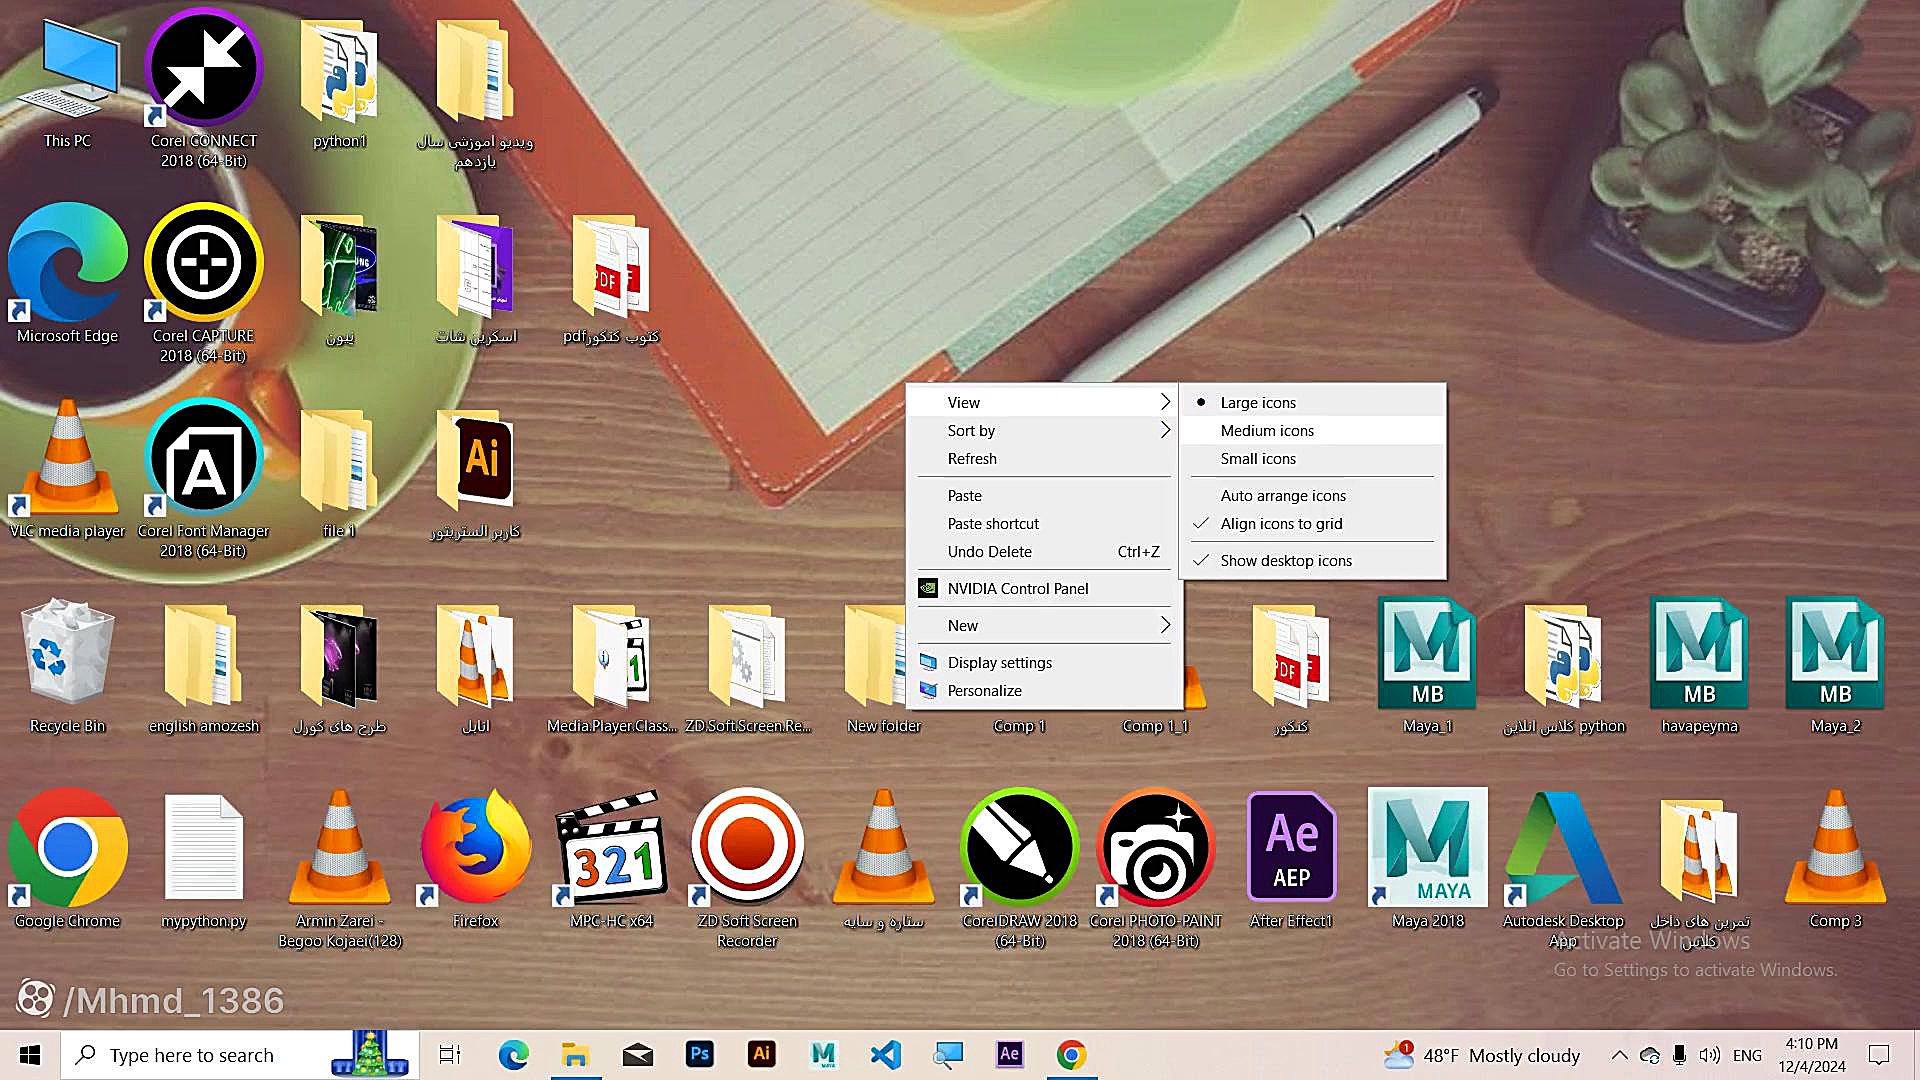The width and height of the screenshot is (1920, 1080).
Task: Click the Type here to search box
Action: click(x=240, y=1055)
